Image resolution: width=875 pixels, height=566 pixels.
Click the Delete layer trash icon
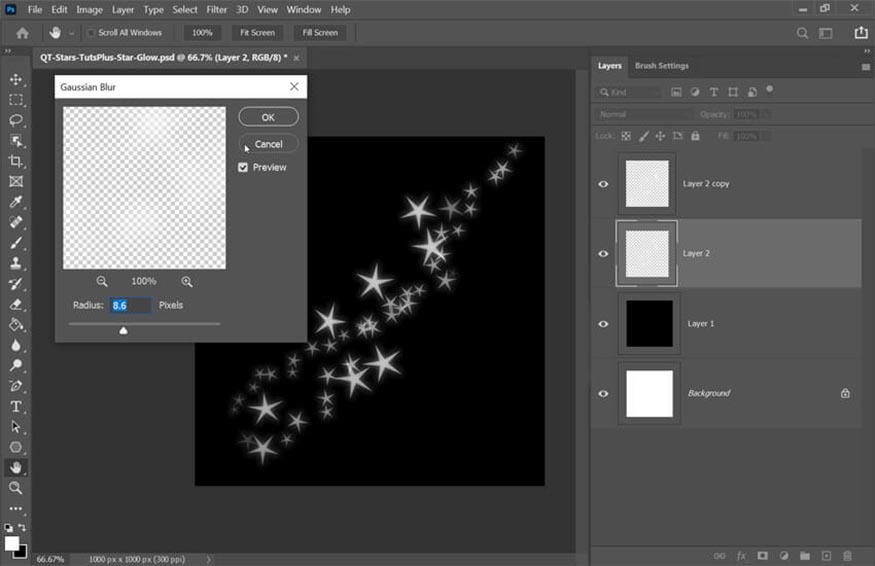pyautogui.click(x=847, y=555)
